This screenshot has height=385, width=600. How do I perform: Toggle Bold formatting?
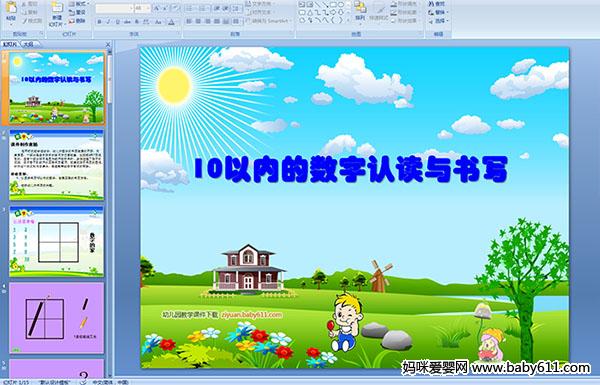coord(99,22)
